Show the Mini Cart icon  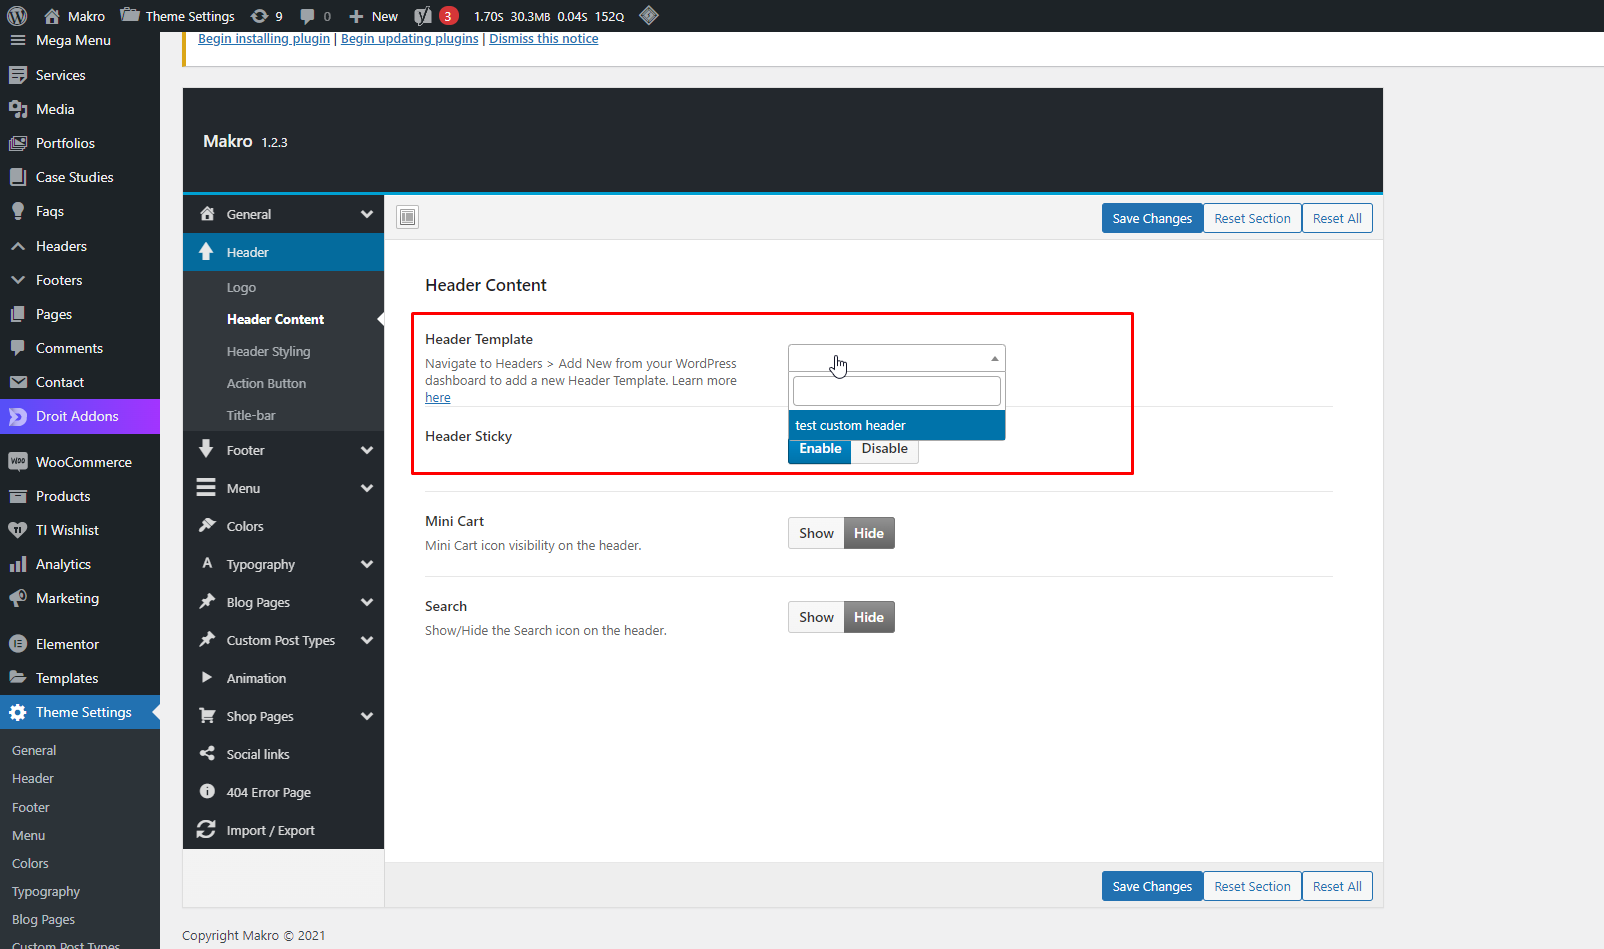(x=816, y=533)
